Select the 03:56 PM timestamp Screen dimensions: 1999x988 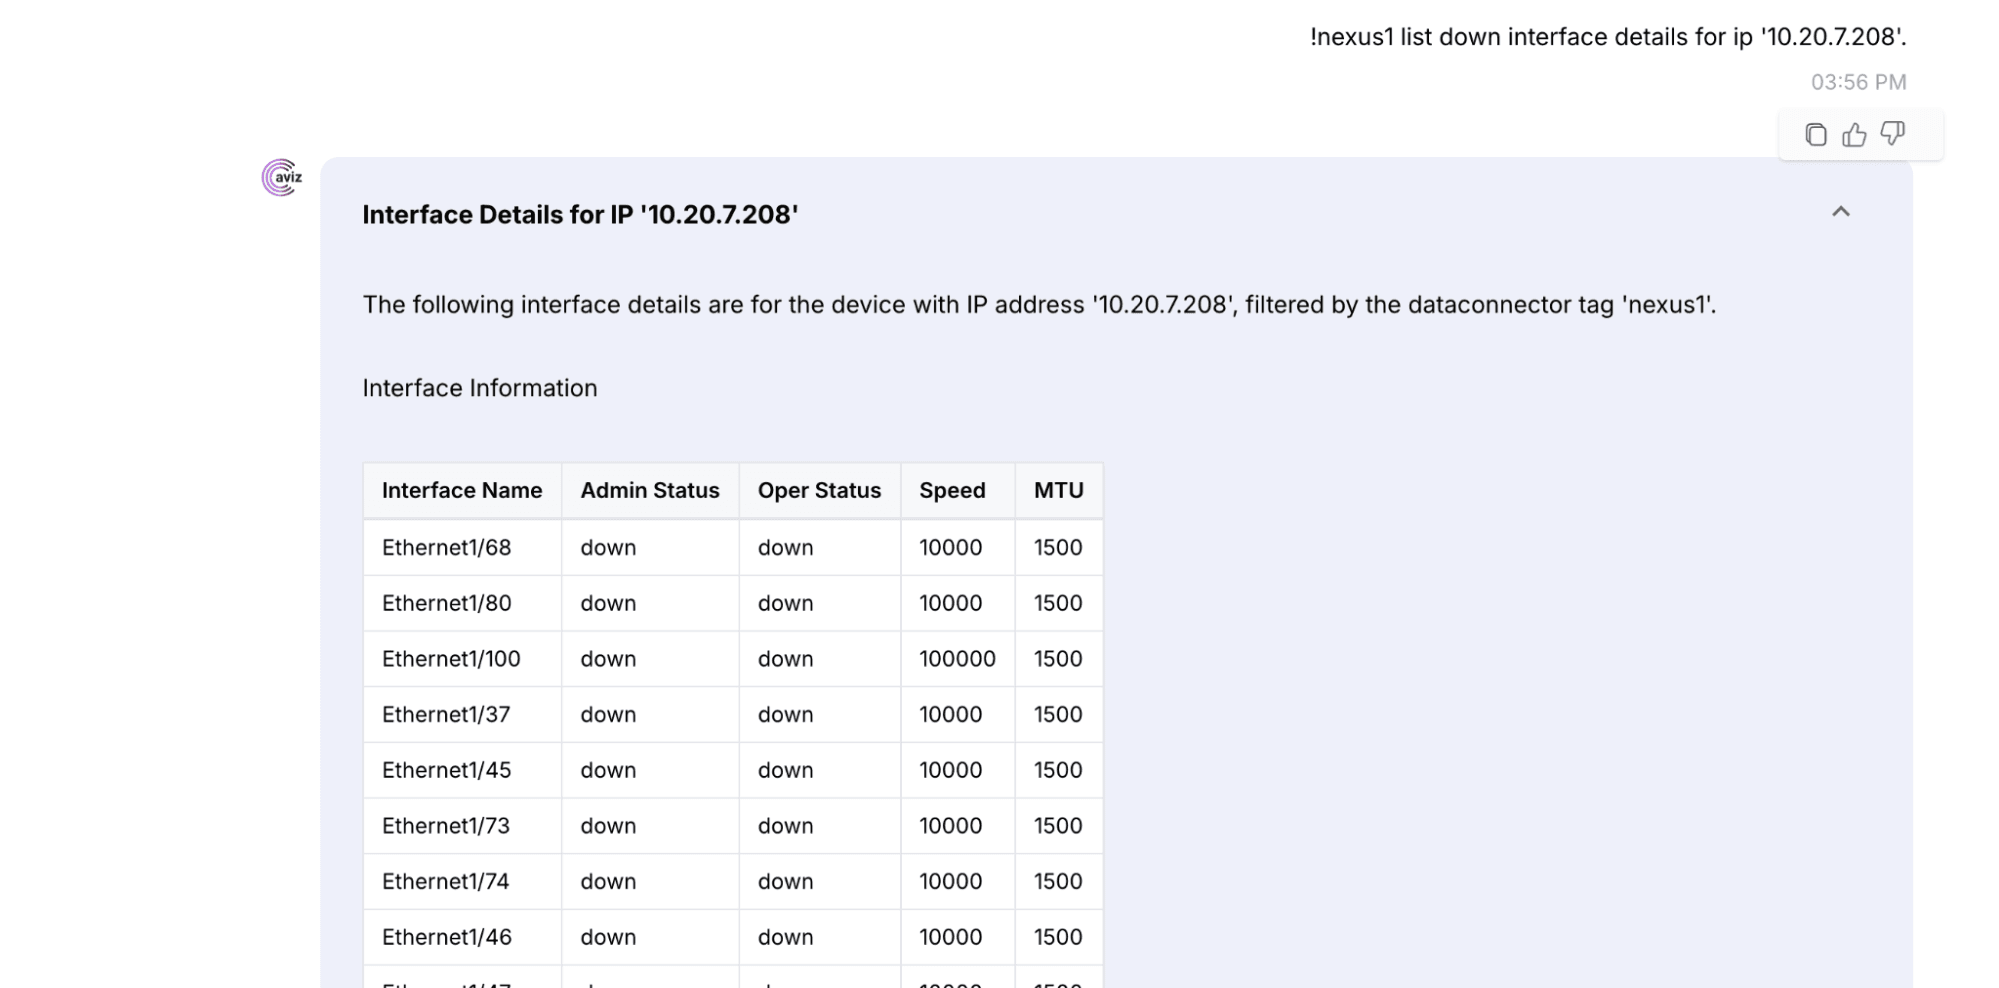(x=1857, y=81)
